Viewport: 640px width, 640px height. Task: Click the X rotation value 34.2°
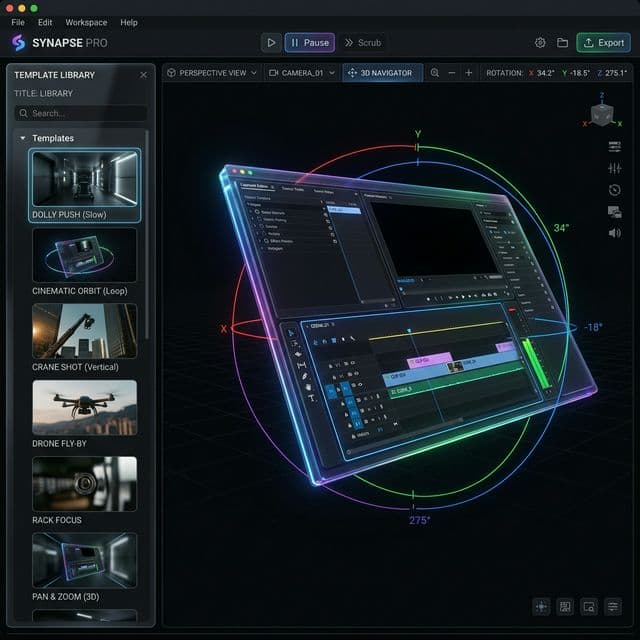(545, 73)
